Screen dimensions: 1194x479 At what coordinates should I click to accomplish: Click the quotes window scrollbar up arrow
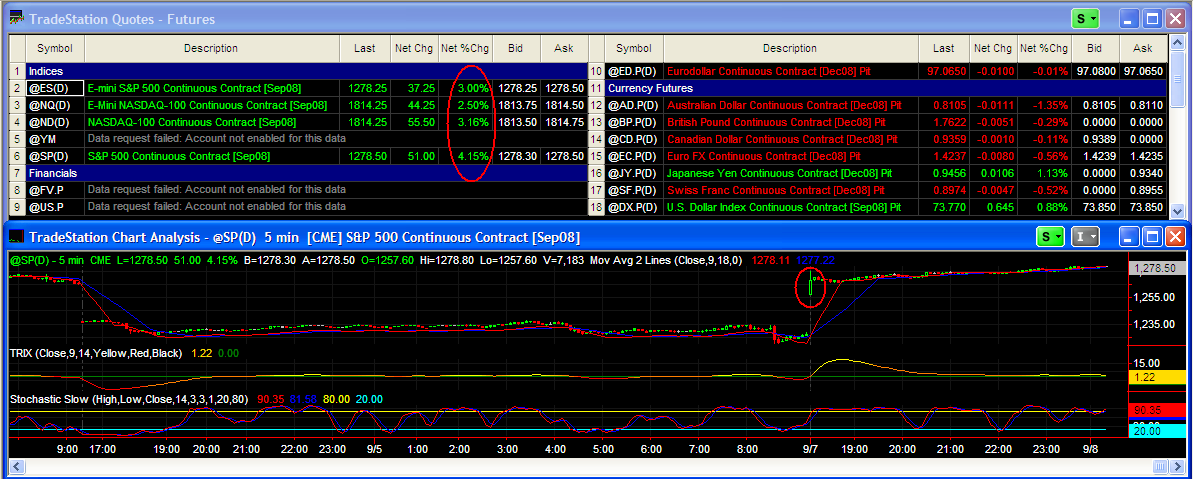click(x=1176, y=43)
